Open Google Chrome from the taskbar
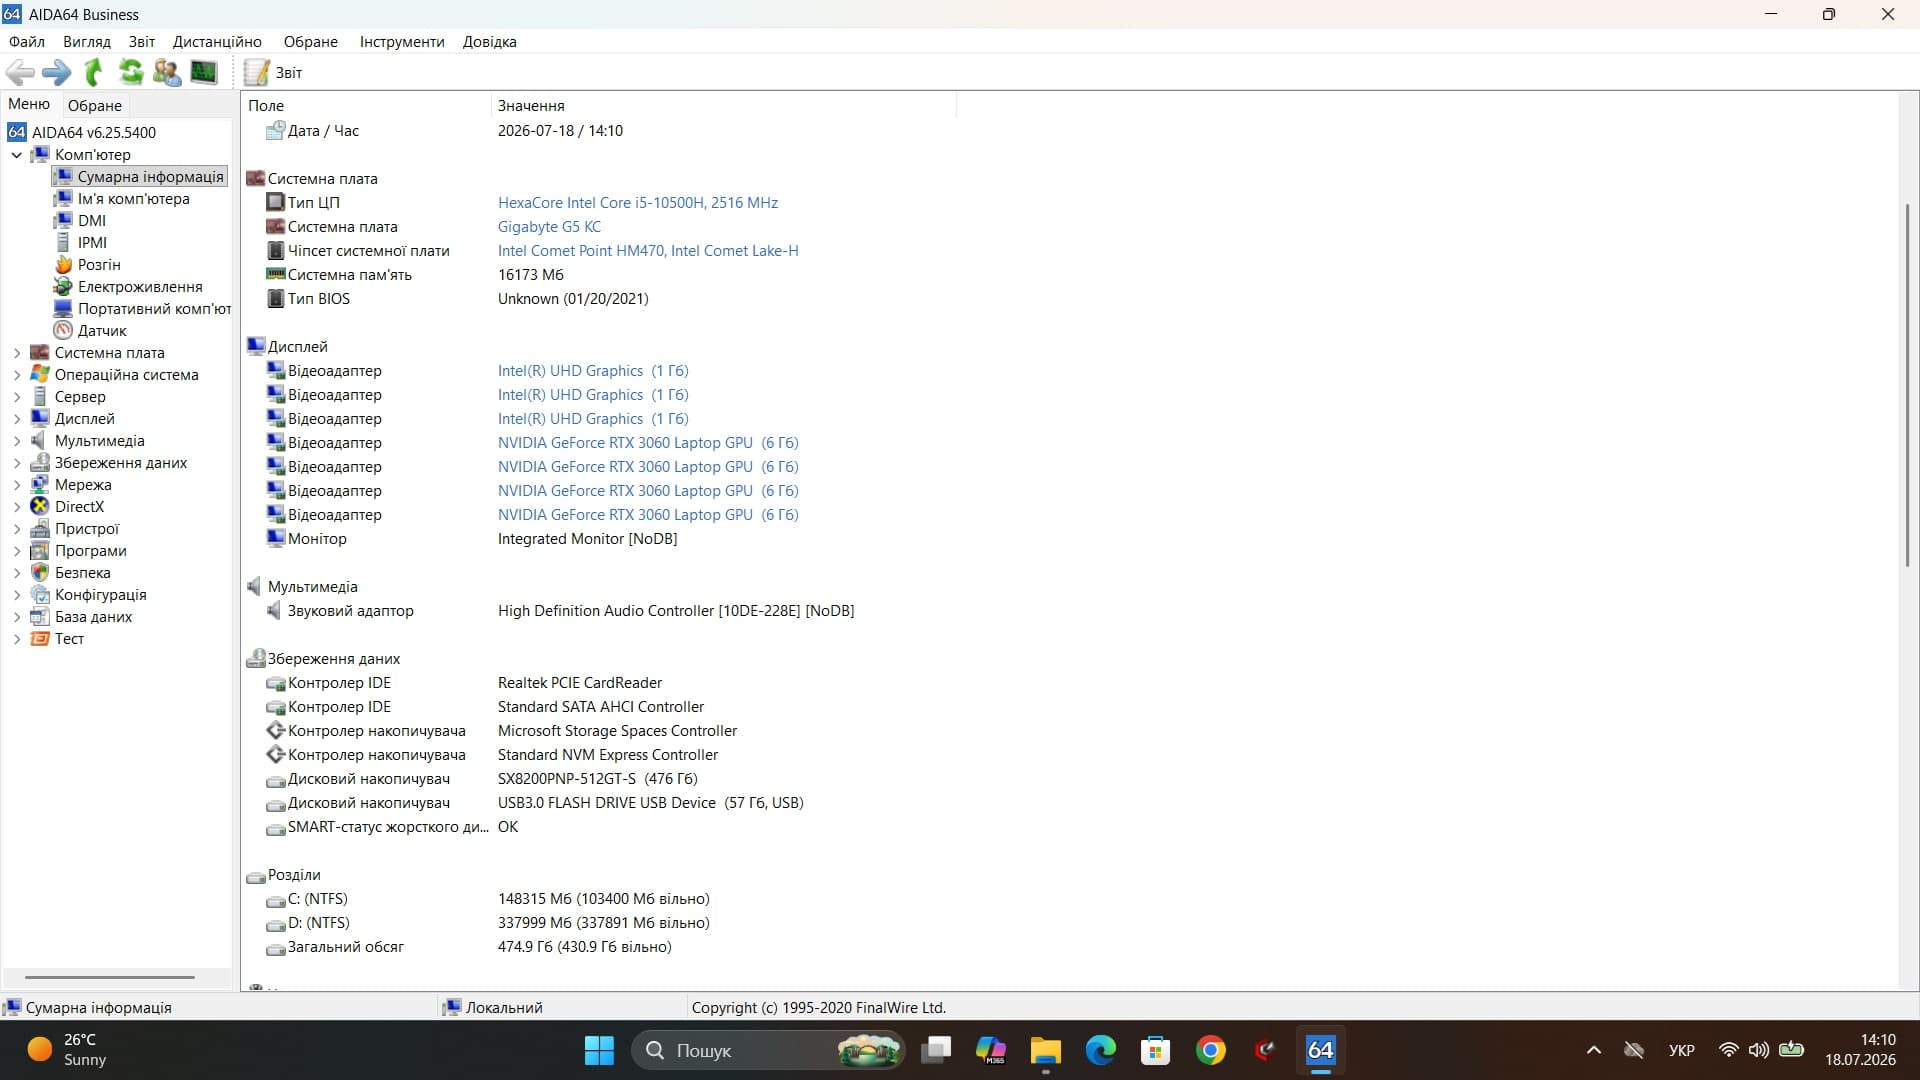The width and height of the screenshot is (1920, 1080). 1210,1050
